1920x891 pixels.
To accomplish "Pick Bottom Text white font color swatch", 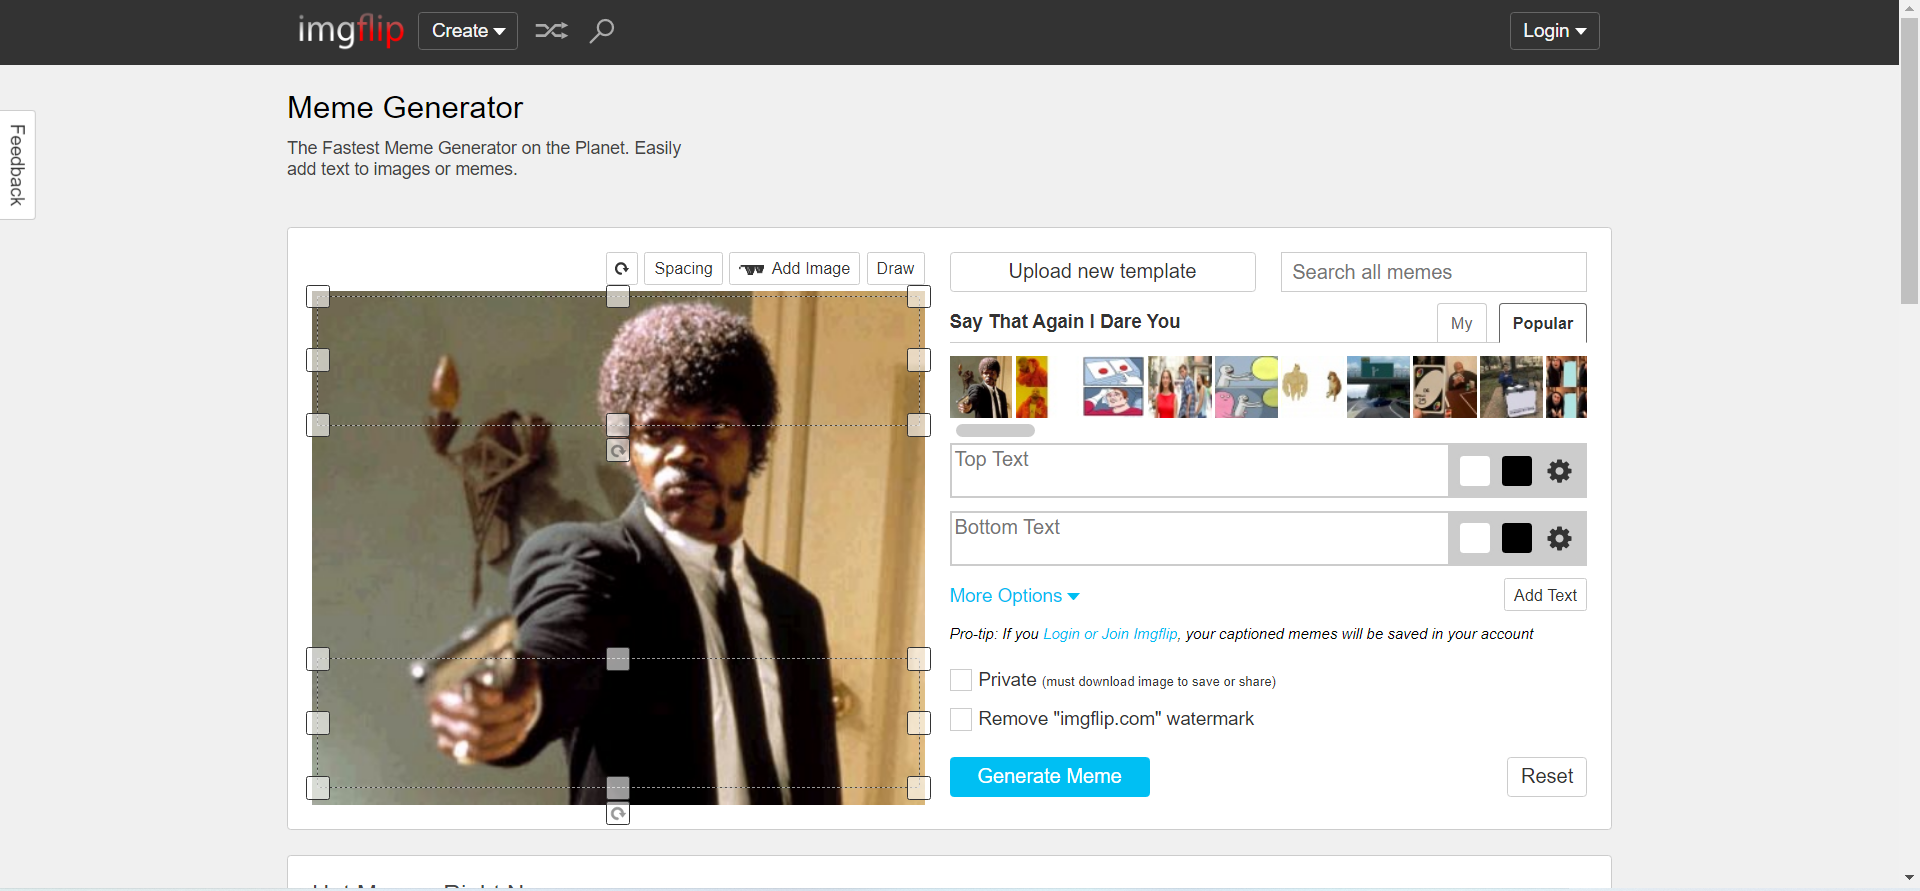I will click(x=1475, y=539).
